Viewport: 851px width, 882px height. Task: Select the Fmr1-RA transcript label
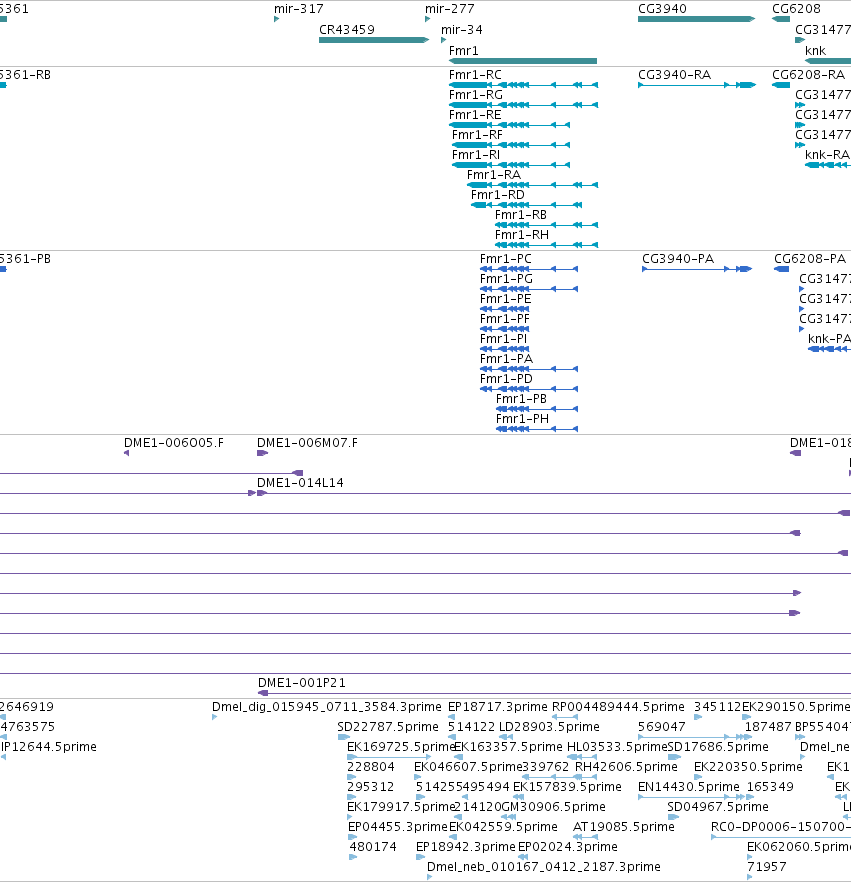coord(493,175)
